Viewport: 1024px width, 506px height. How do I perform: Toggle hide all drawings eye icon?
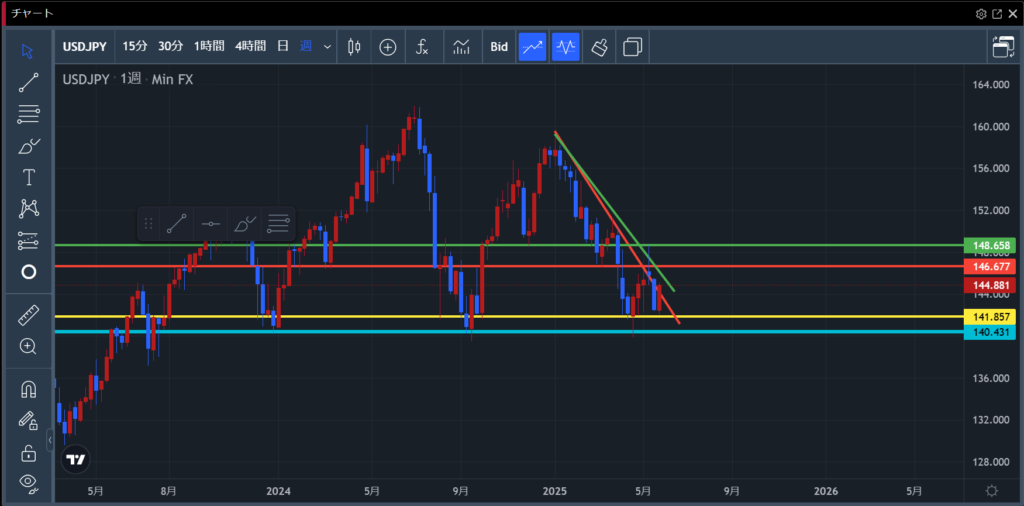point(28,482)
